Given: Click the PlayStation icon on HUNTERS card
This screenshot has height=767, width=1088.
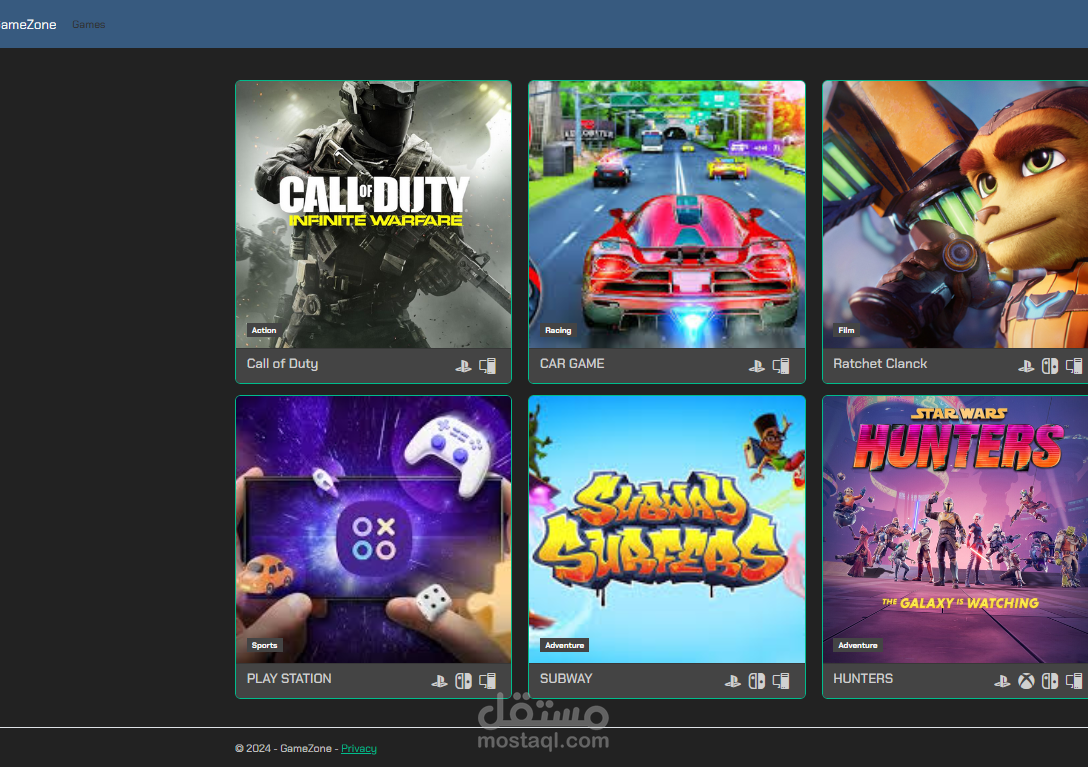Looking at the screenshot, I should 1002,681.
